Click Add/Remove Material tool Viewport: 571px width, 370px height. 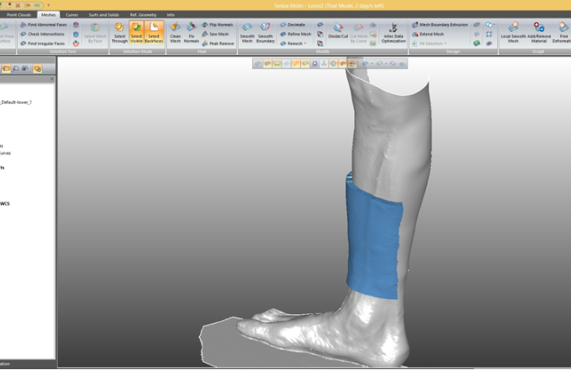point(539,32)
